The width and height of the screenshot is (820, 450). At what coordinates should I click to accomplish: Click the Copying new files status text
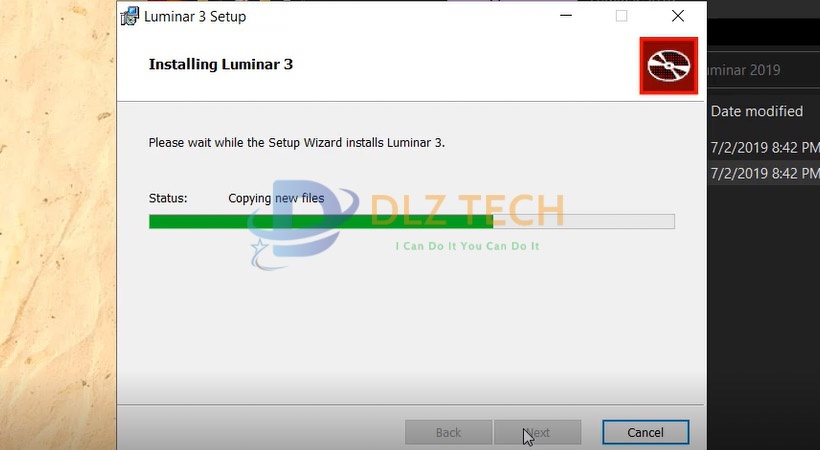tap(276, 198)
